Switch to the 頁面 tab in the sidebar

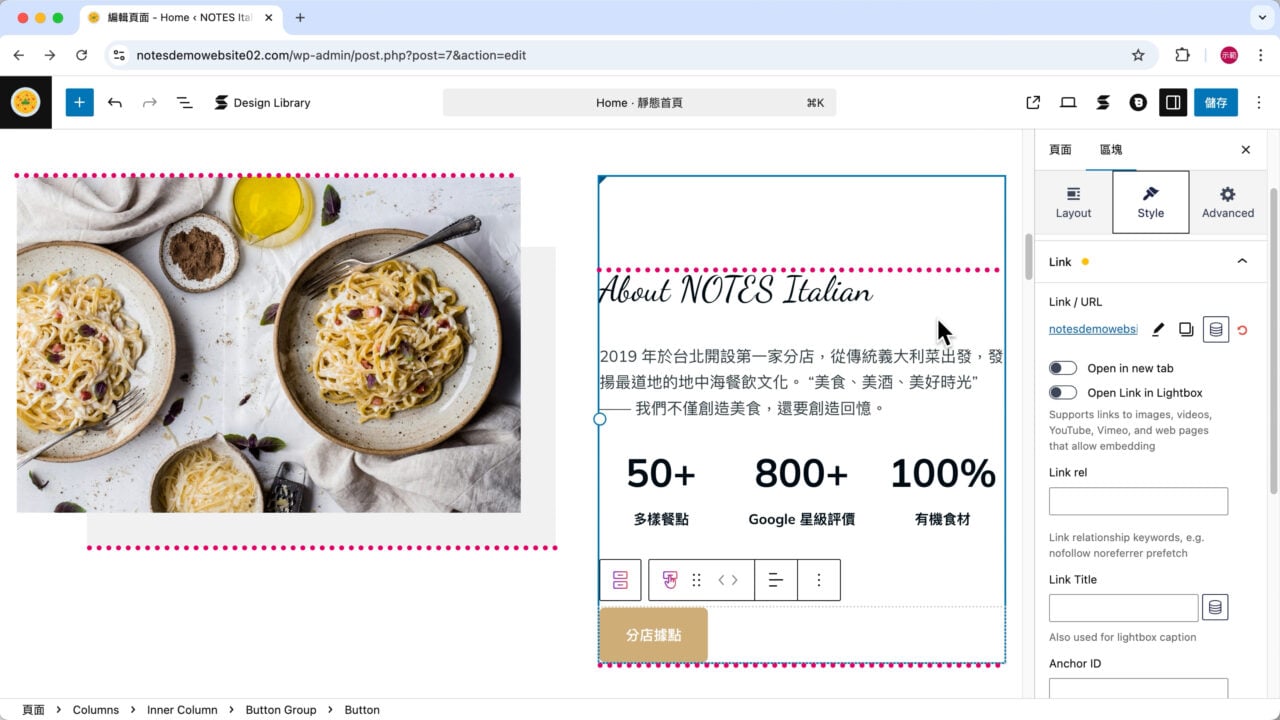coord(1060,149)
